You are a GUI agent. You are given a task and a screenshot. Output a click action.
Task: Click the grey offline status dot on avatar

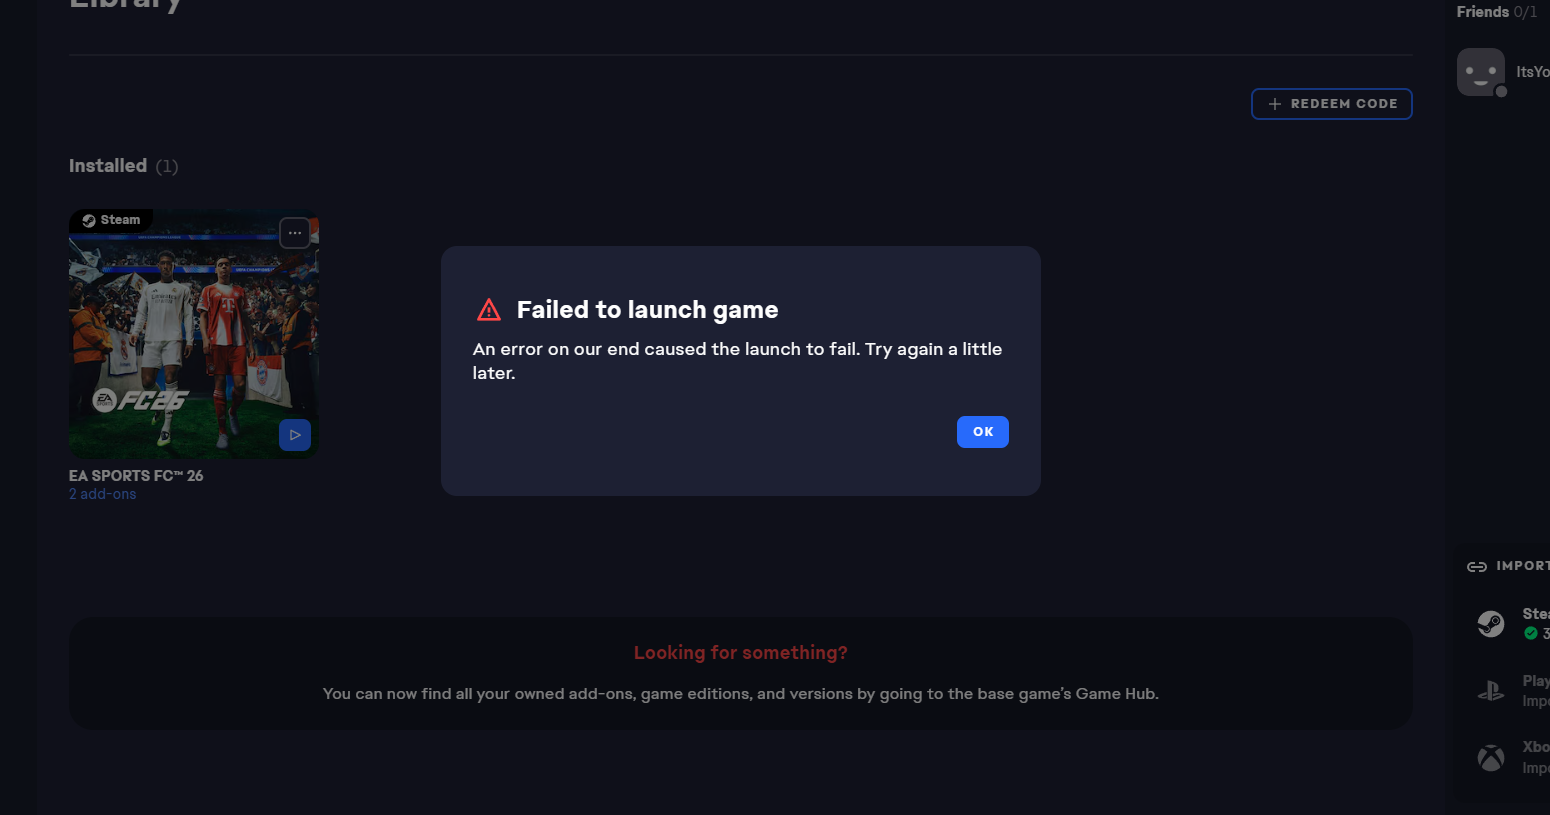click(1501, 92)
